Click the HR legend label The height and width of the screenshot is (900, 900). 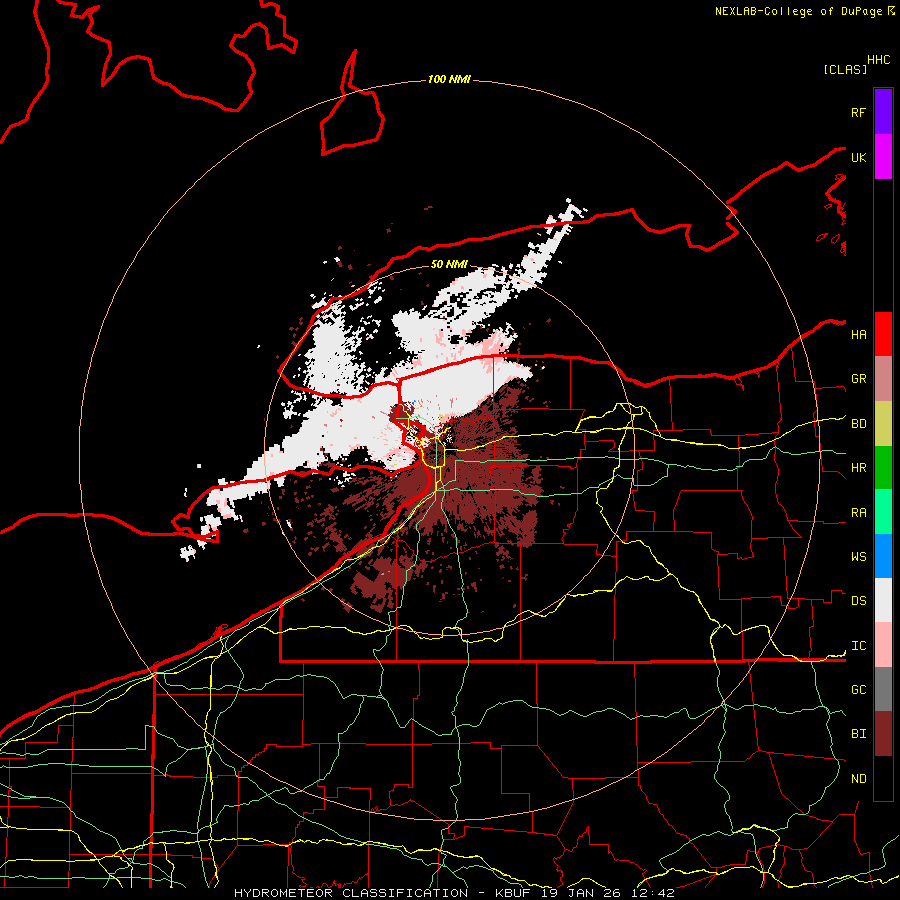pyautogui.click(x=859, y=468)
